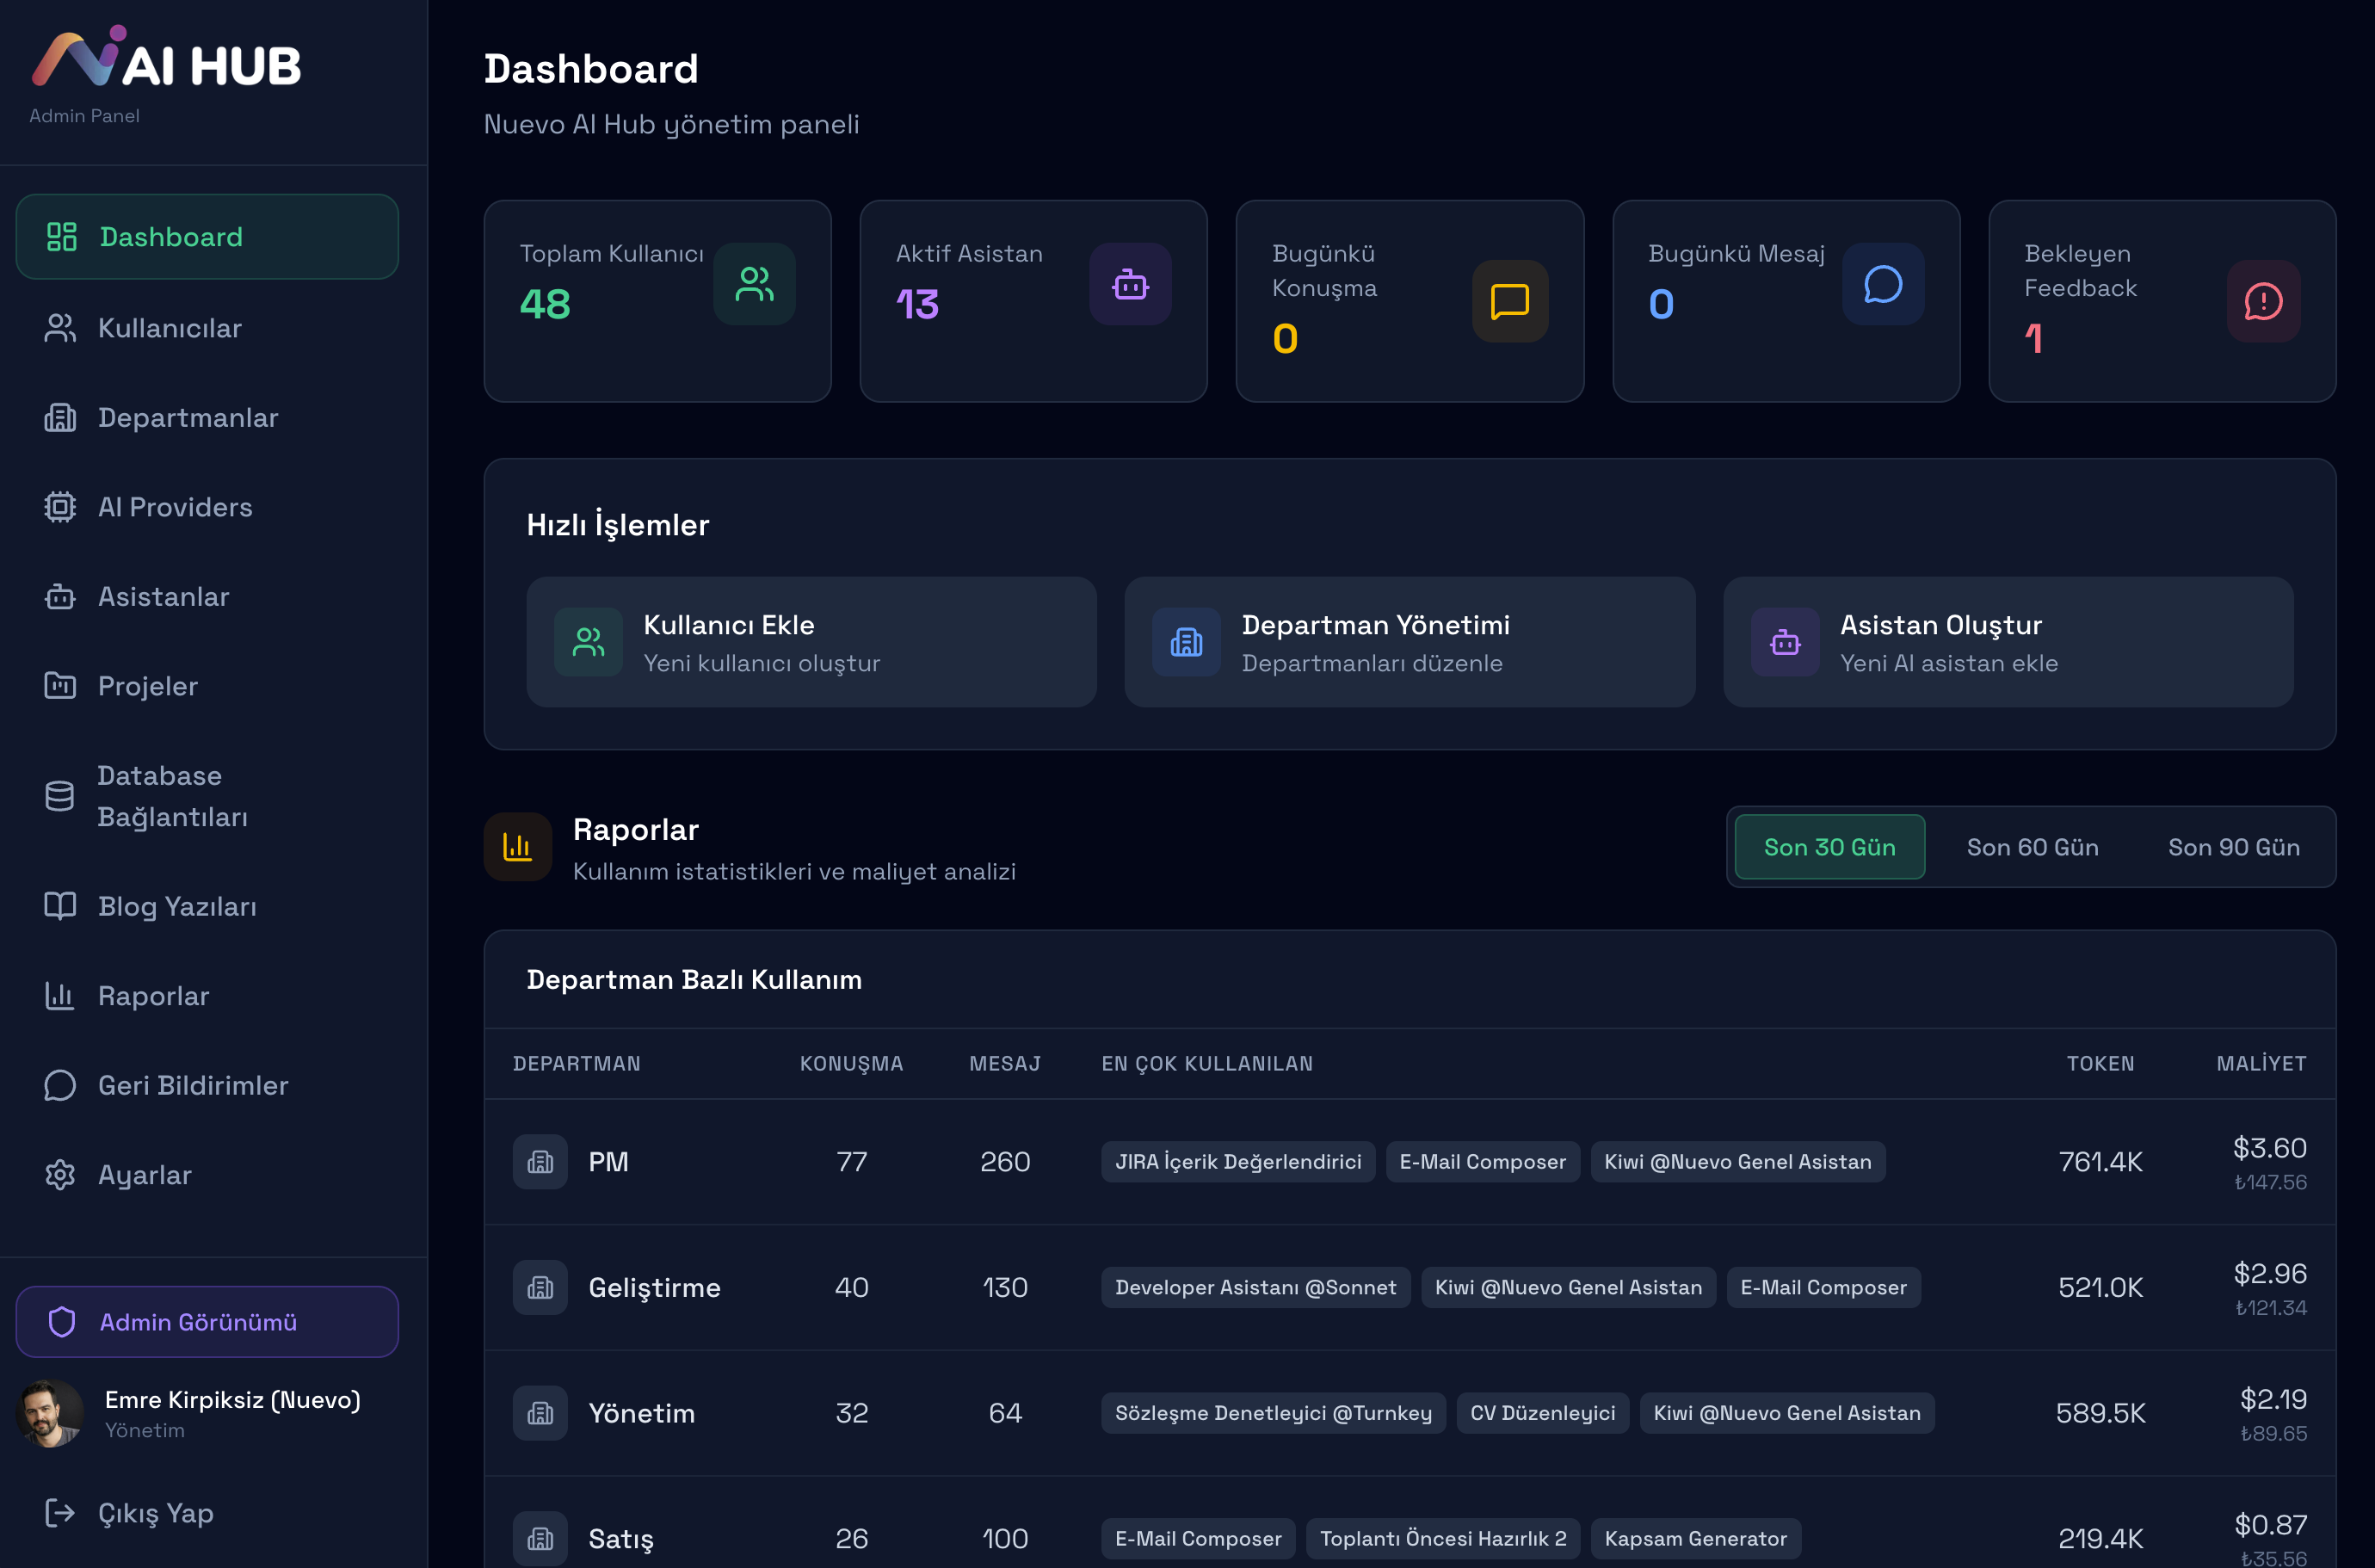
Task: Click the PM department building icon
Action: tap(540, 1162)
